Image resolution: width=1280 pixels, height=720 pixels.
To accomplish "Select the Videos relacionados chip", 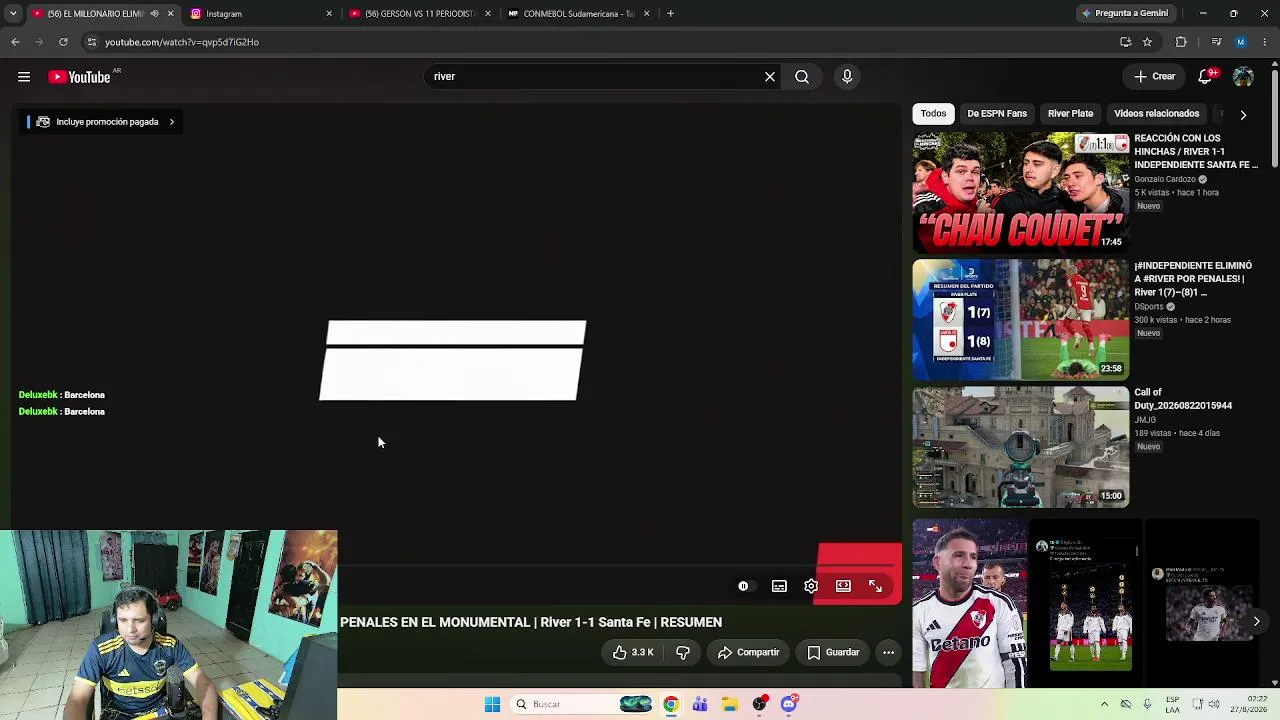I will (1156, 114).
